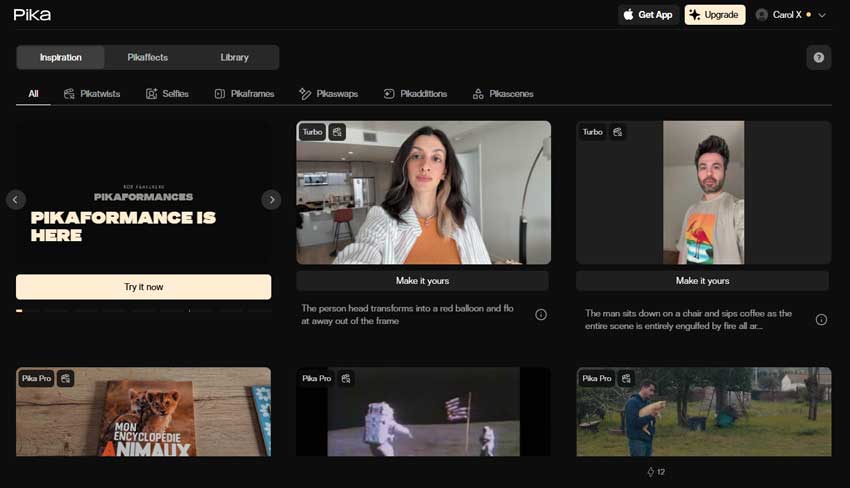Click the Pika logo
This screenshot has width=850, height=488.
(x=32, y=15)
